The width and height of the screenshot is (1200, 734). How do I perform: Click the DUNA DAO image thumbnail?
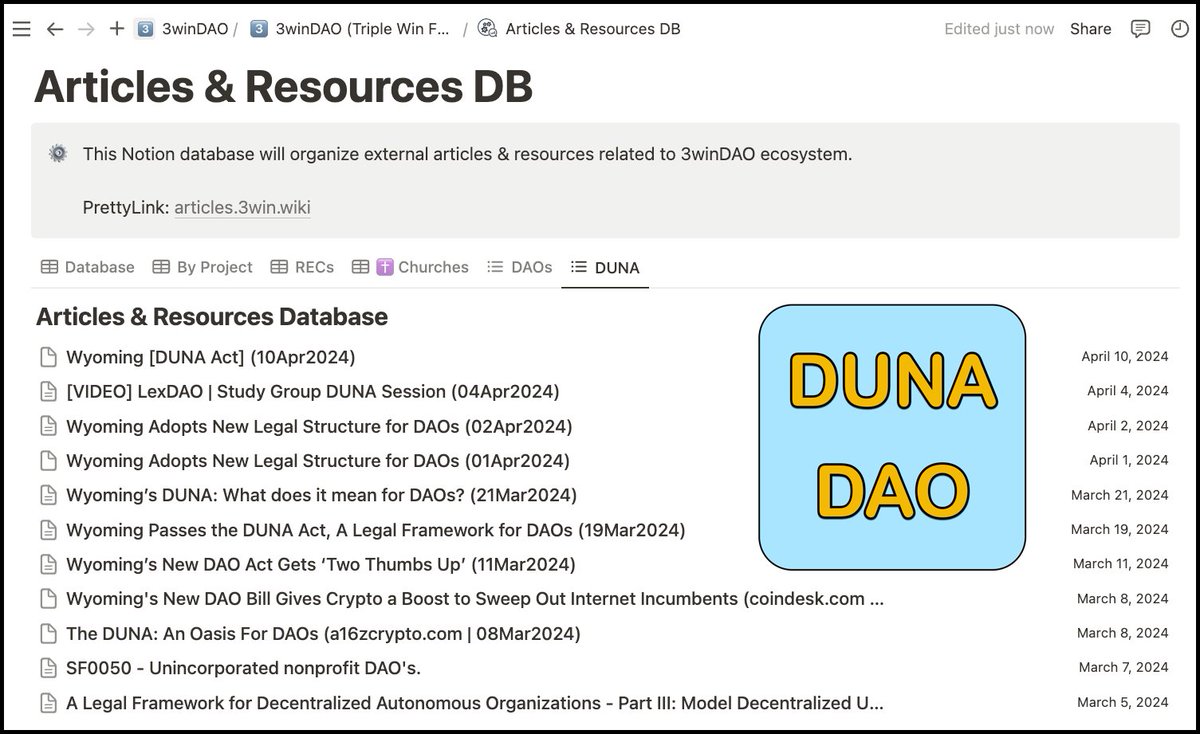[x=892, y=436]
